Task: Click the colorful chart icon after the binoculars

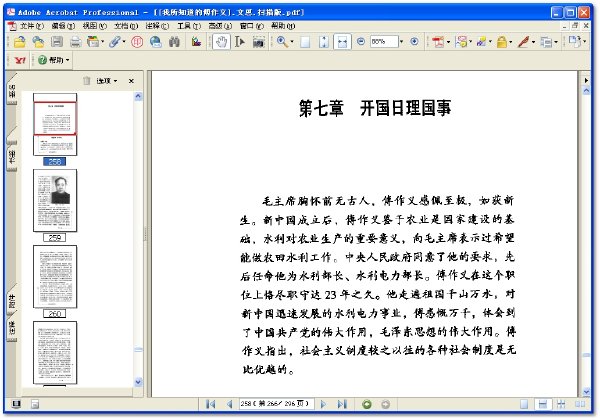Action: [196, 42]
